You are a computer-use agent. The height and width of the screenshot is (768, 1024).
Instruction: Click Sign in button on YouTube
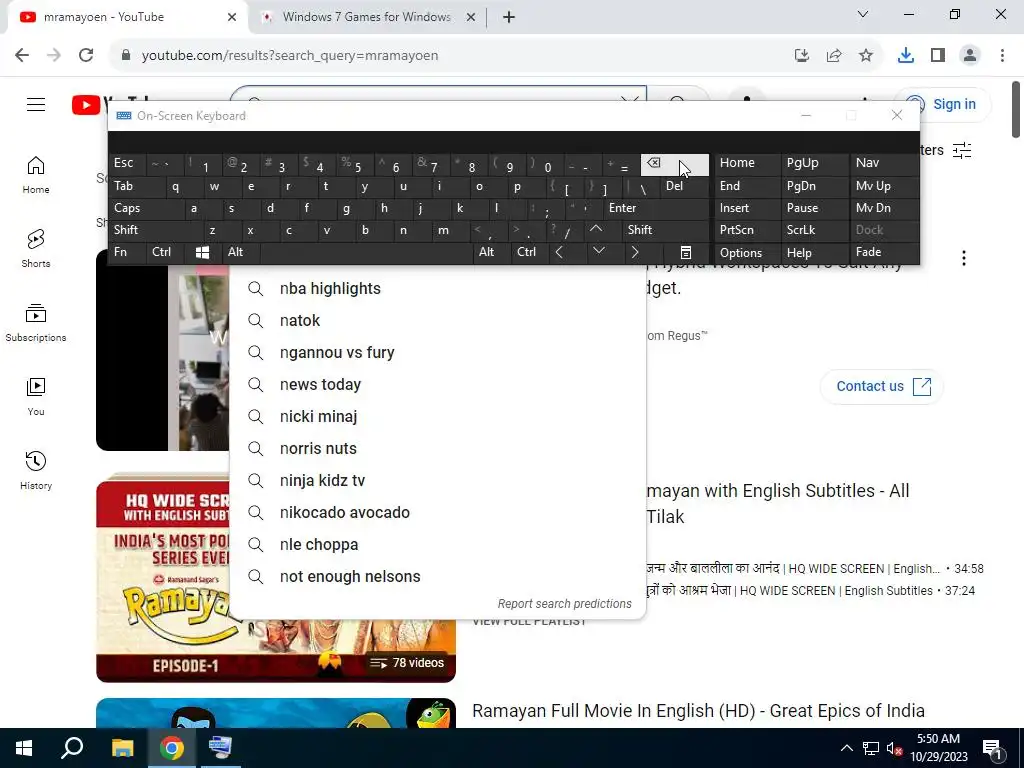(x=943, y=104)
